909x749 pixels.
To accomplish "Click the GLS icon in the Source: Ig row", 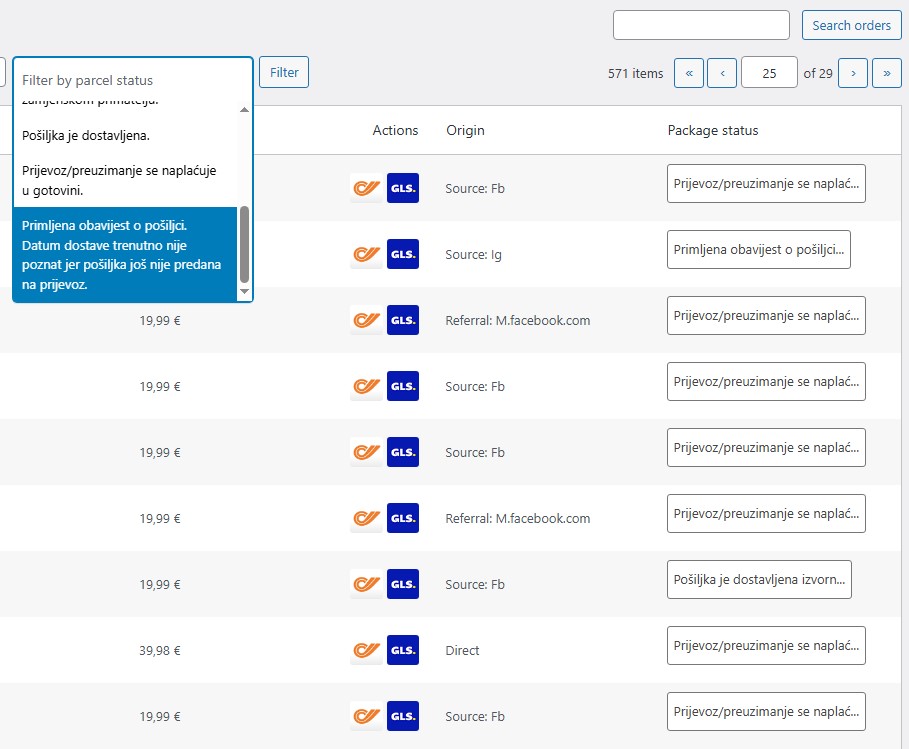I will point(403,254).
